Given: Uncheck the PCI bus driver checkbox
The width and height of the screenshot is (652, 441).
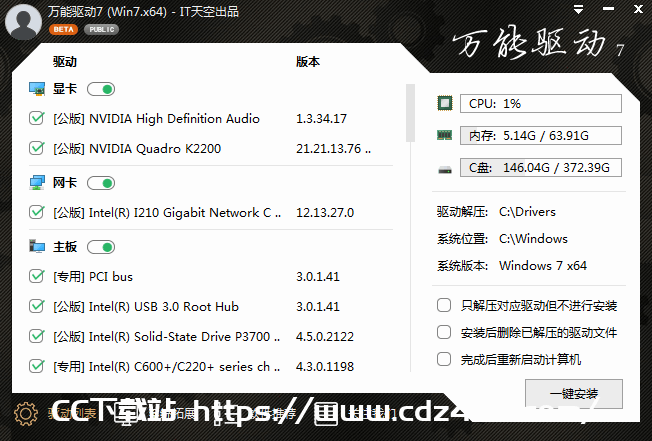Looking at the screenshot, I should tap(37, 276).
